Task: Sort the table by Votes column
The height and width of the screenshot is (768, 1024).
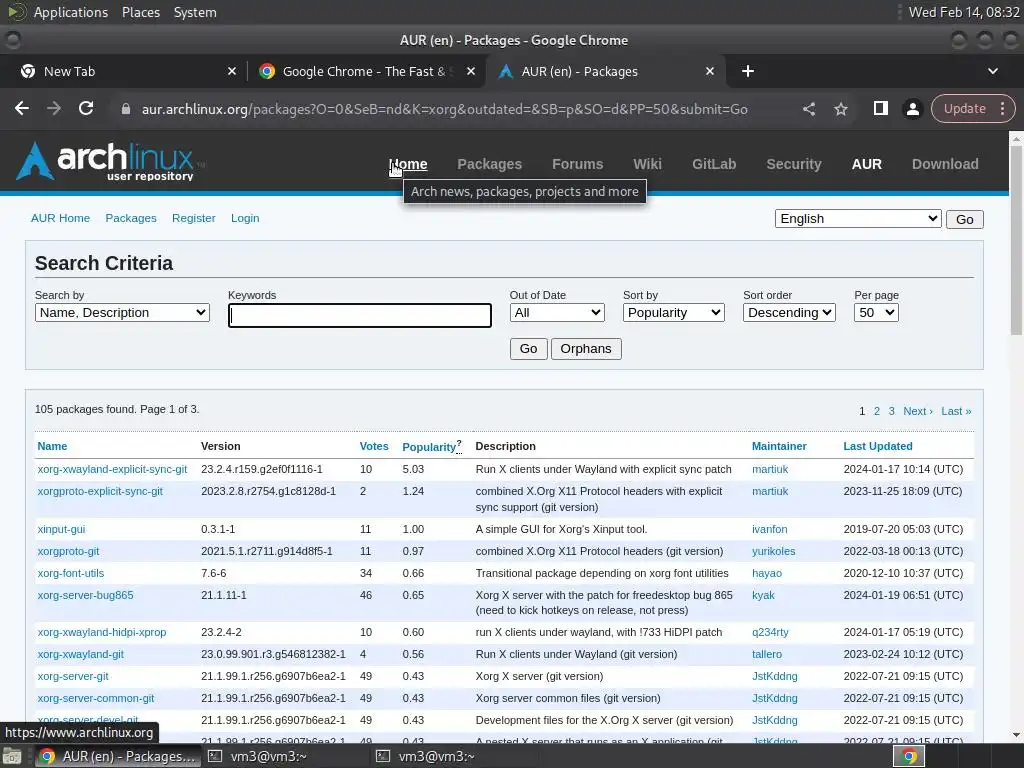Action: point(374,446)
